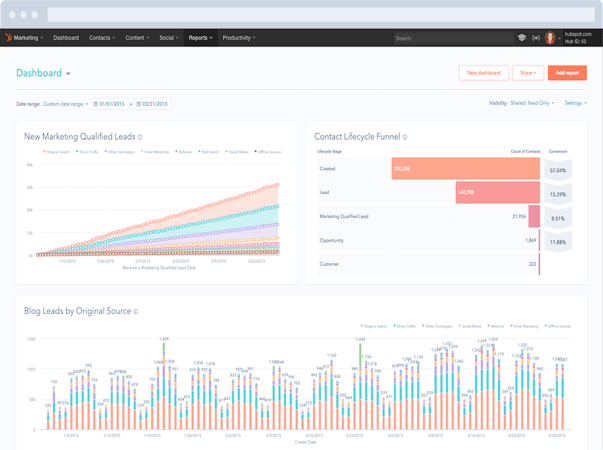Open the Contacts menu
The image size is (603, 450).
coord(102,38)
